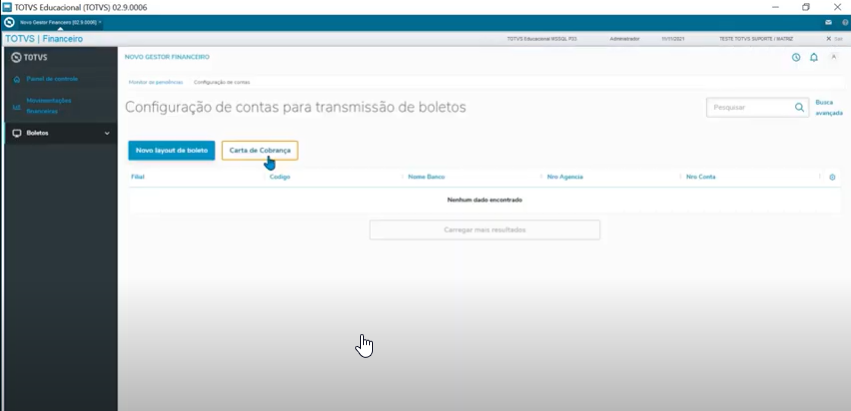This screenshot has height=411, width=851.
Task: Click the Carta de Cobrança button
Action: coord(260,150)
